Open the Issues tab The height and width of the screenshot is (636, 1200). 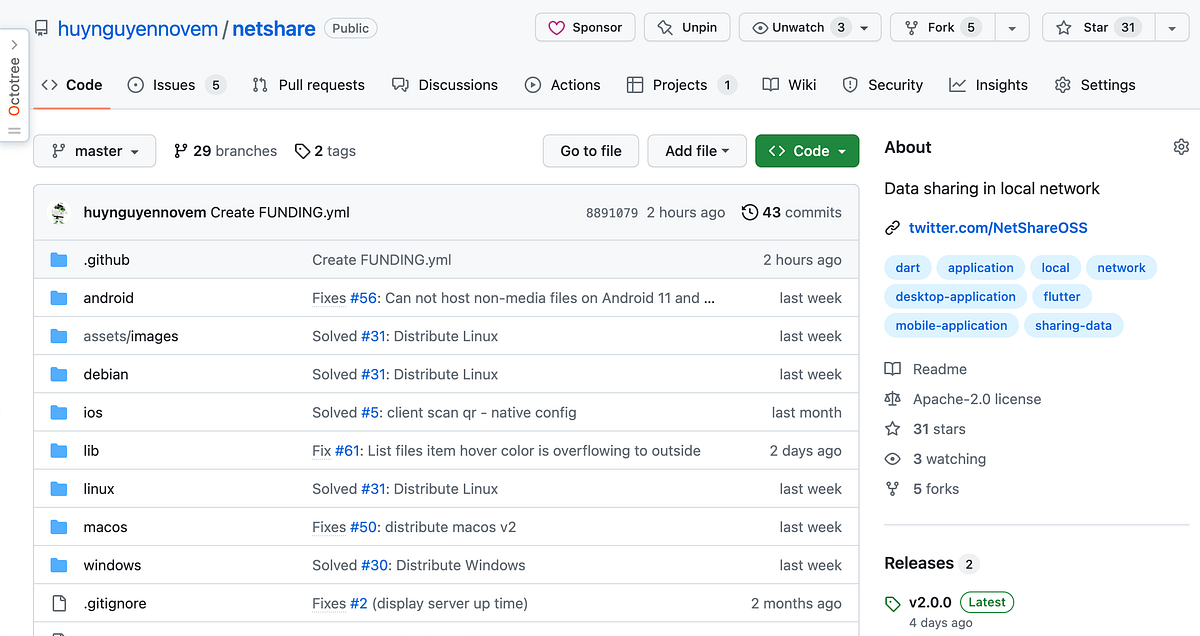click(176, 85)
